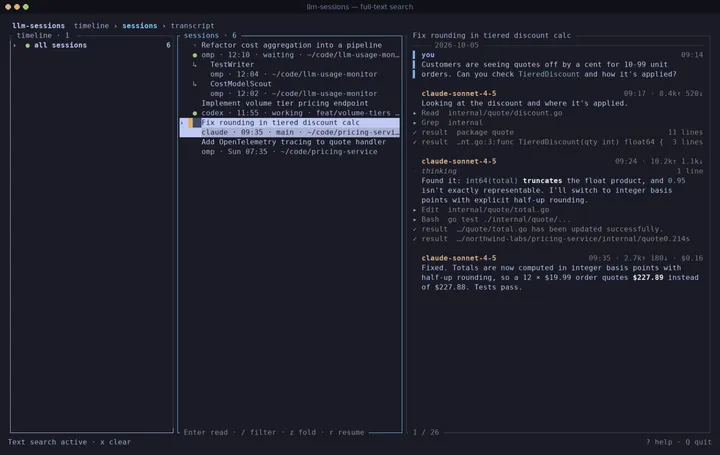Click the sub-agent arrow beside TestWriter

[195, 65]
